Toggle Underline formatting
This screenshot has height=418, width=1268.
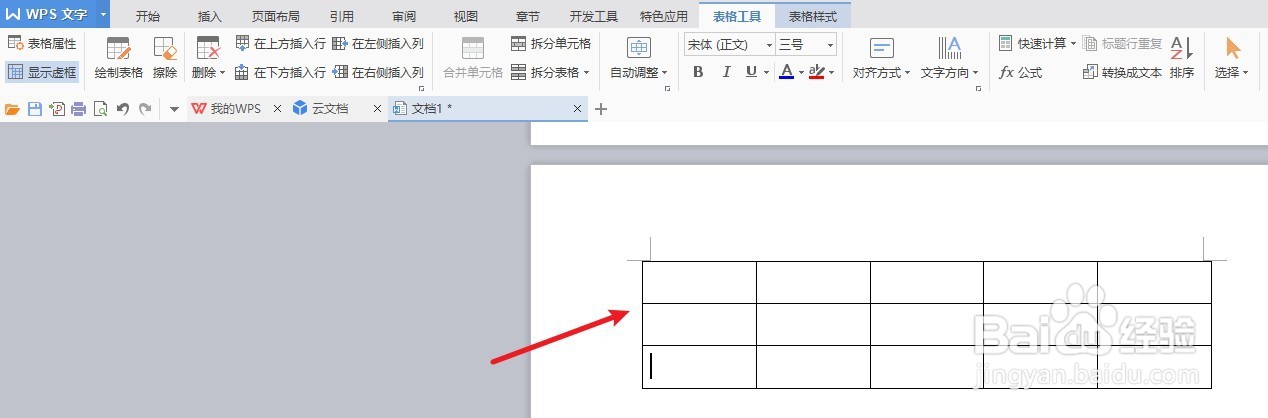pyautogui.click(x=751, y=72)
